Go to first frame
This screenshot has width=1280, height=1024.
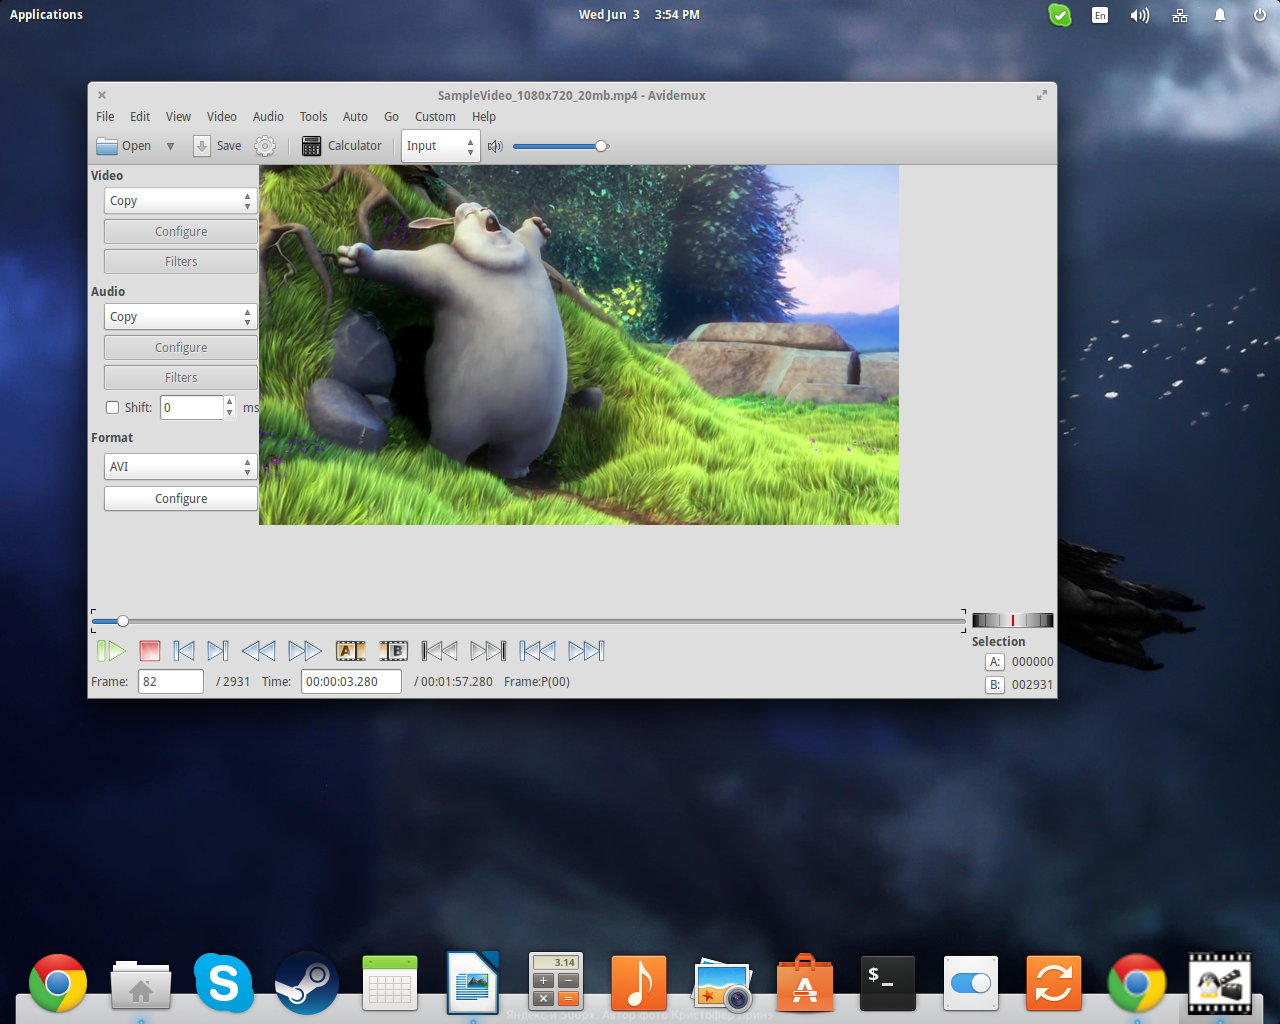click(x=537, y=652)
